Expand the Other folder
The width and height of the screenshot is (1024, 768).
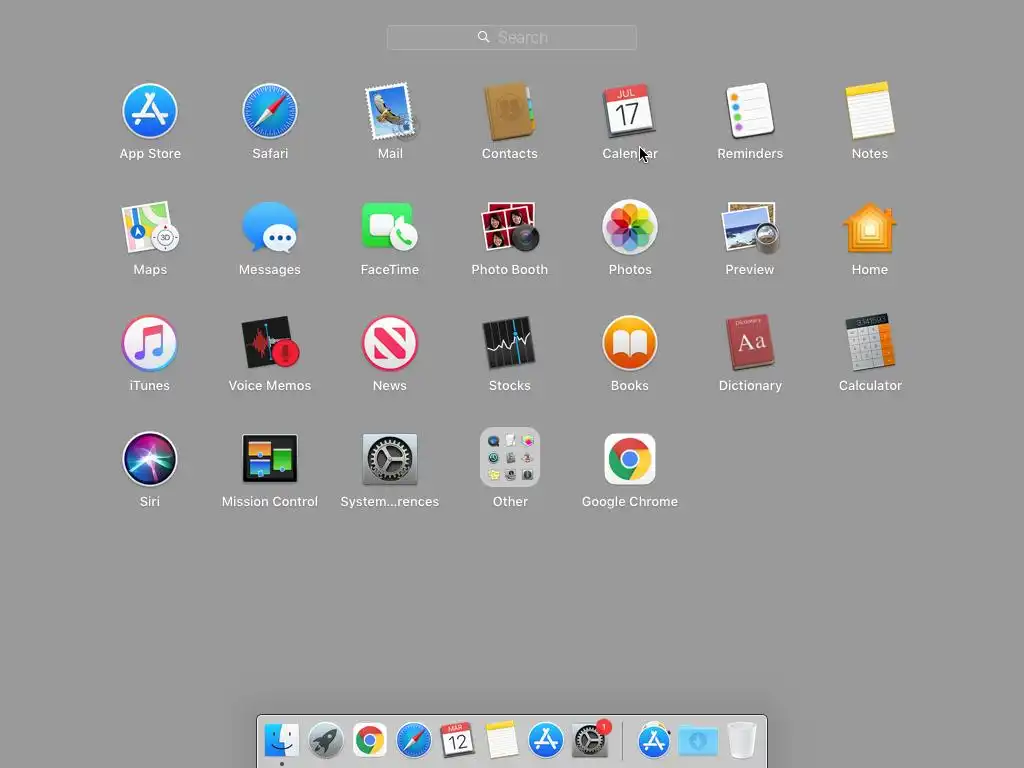tap(509, 457)
